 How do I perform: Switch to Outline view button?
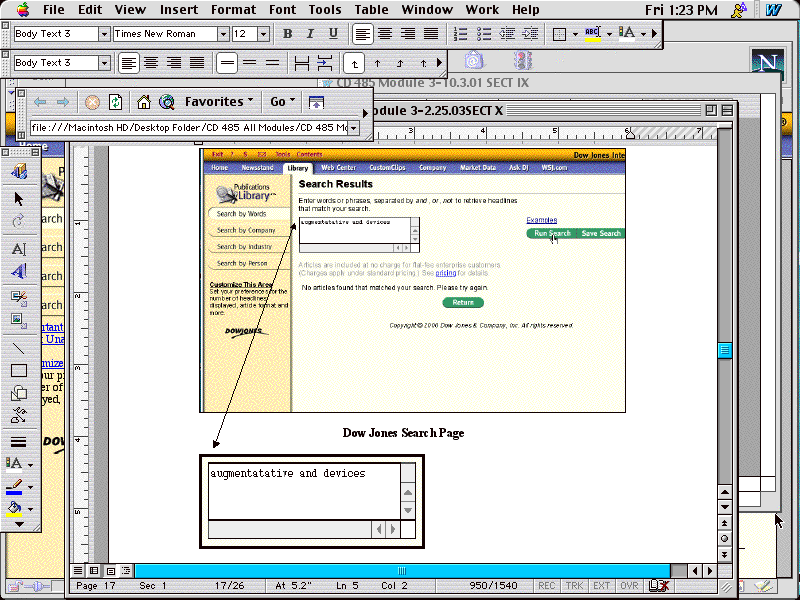[x=126, y=570]
